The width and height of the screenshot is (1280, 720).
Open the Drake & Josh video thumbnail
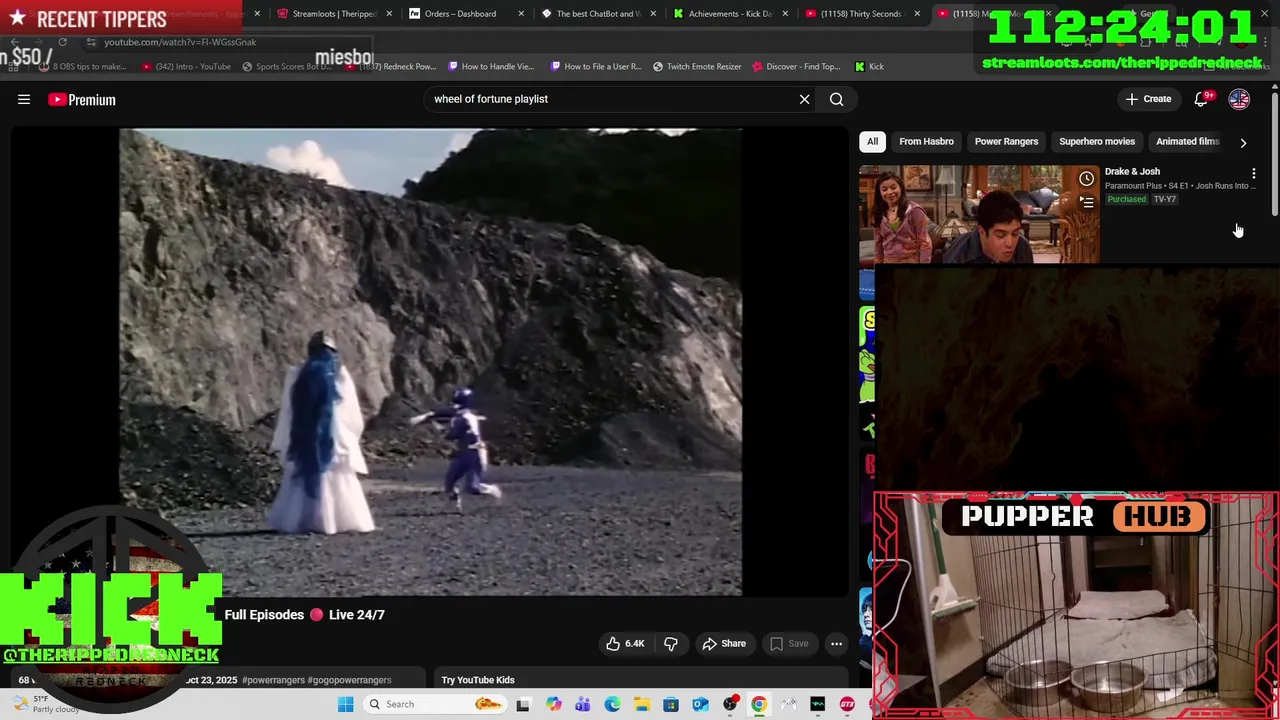(979, 214)
